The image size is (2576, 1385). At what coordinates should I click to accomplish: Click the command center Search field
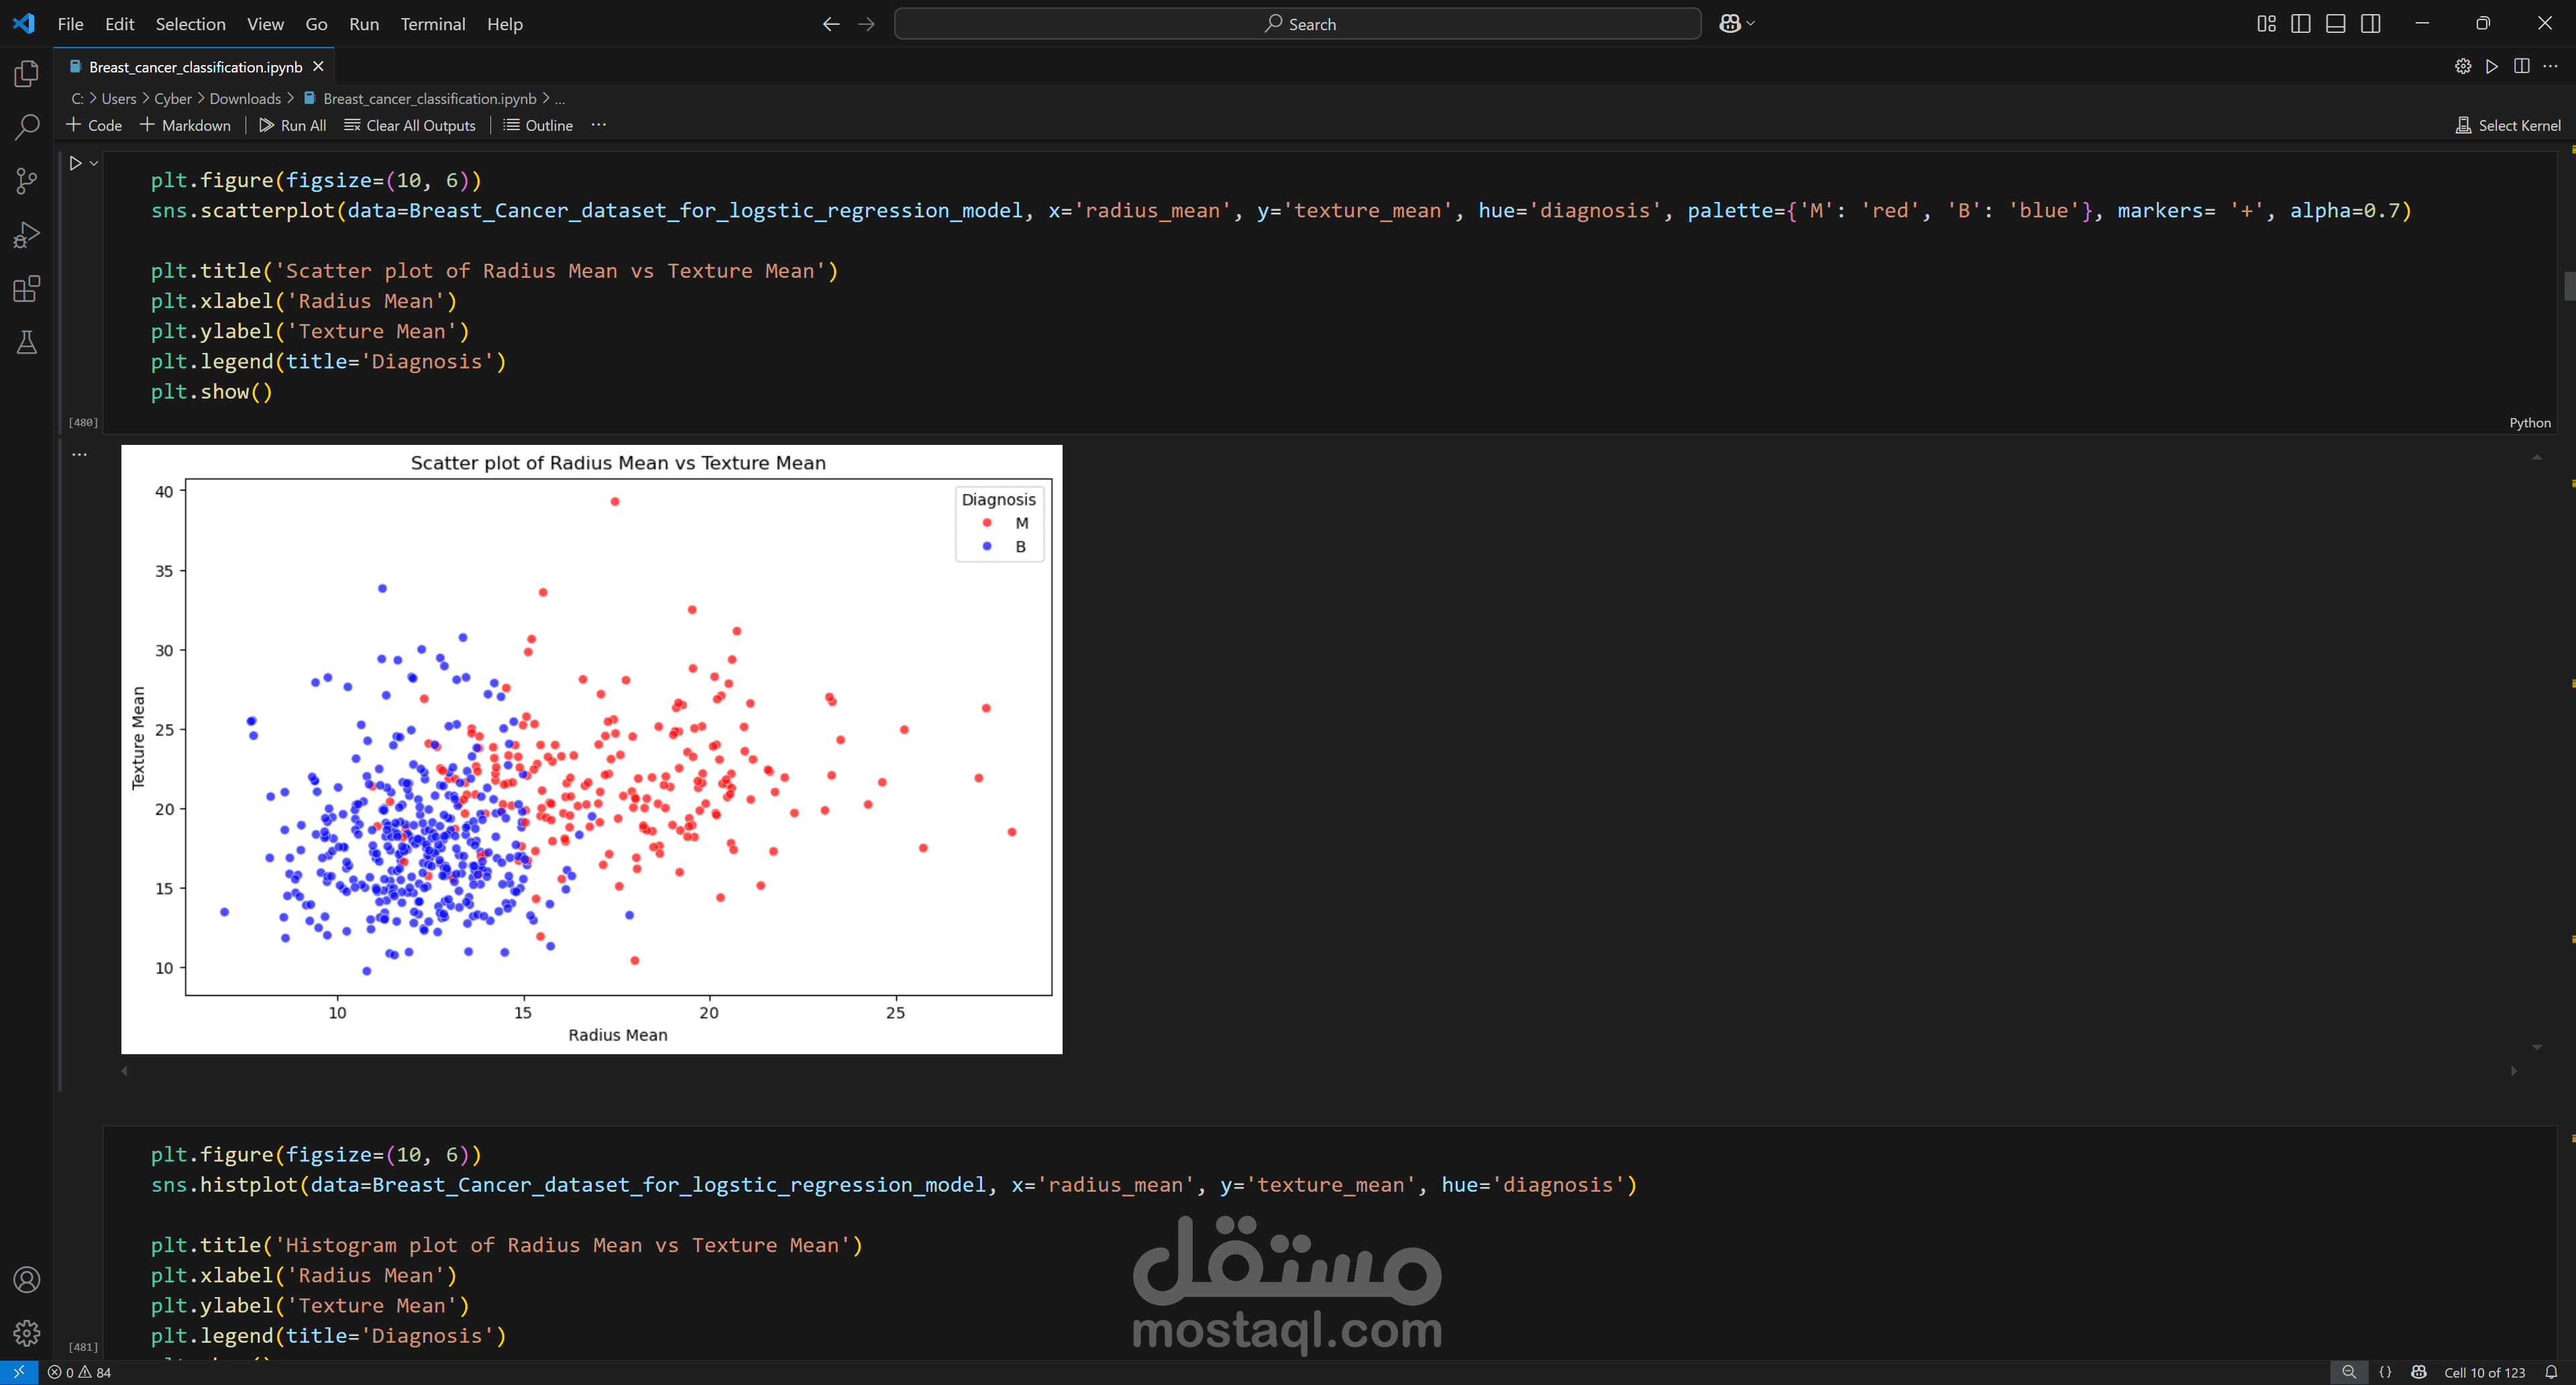pos(1297,24)
